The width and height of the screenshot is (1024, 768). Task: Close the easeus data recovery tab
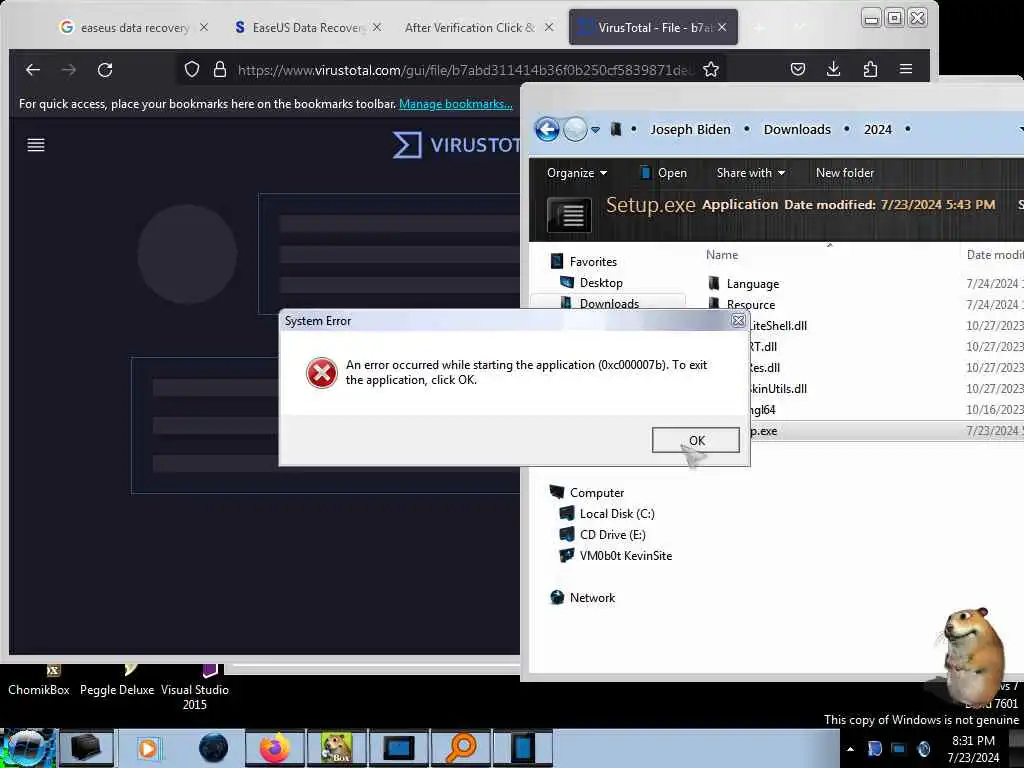(x=204, y=27)
